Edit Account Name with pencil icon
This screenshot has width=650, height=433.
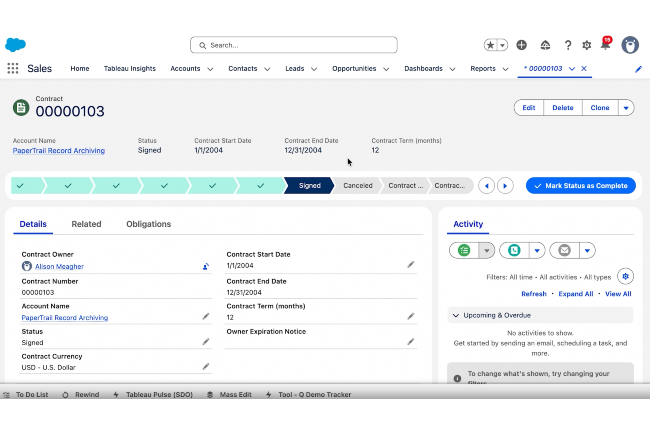click(x=206, y=317)
